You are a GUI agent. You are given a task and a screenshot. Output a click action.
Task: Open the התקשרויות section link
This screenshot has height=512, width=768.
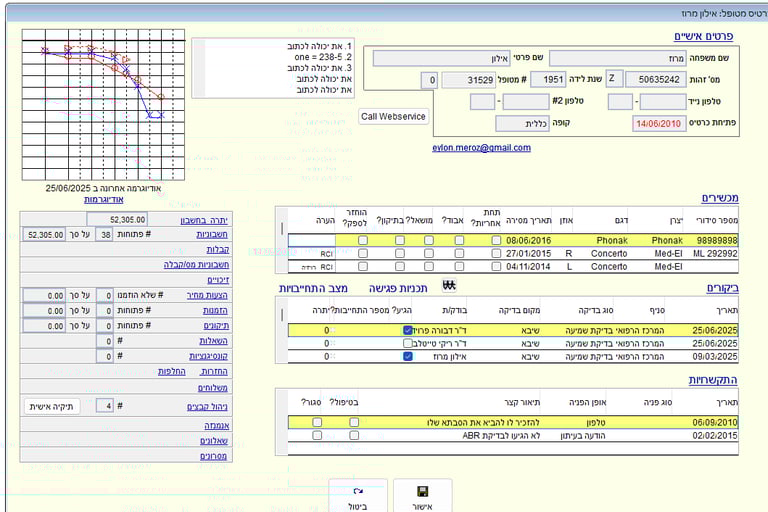713,380
